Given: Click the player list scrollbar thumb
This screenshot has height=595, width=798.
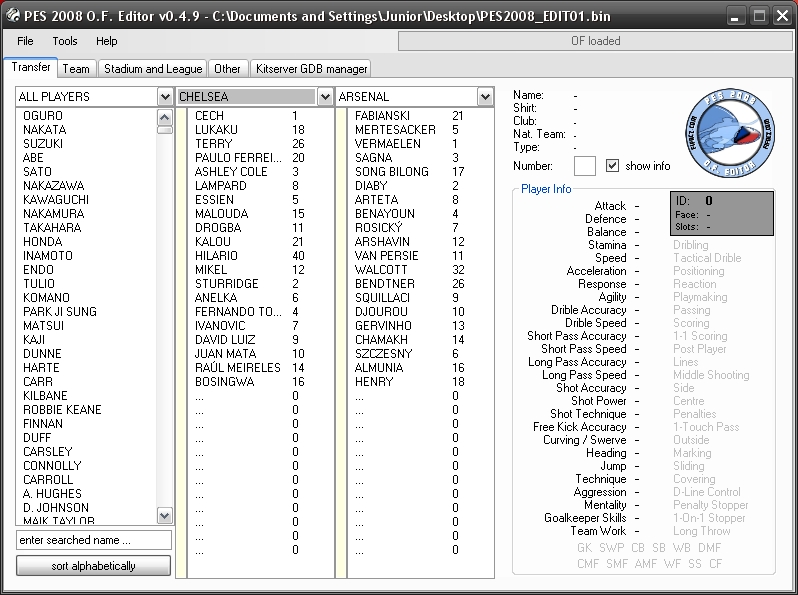Looking at the screenshot, I should [x=164, y=130].
